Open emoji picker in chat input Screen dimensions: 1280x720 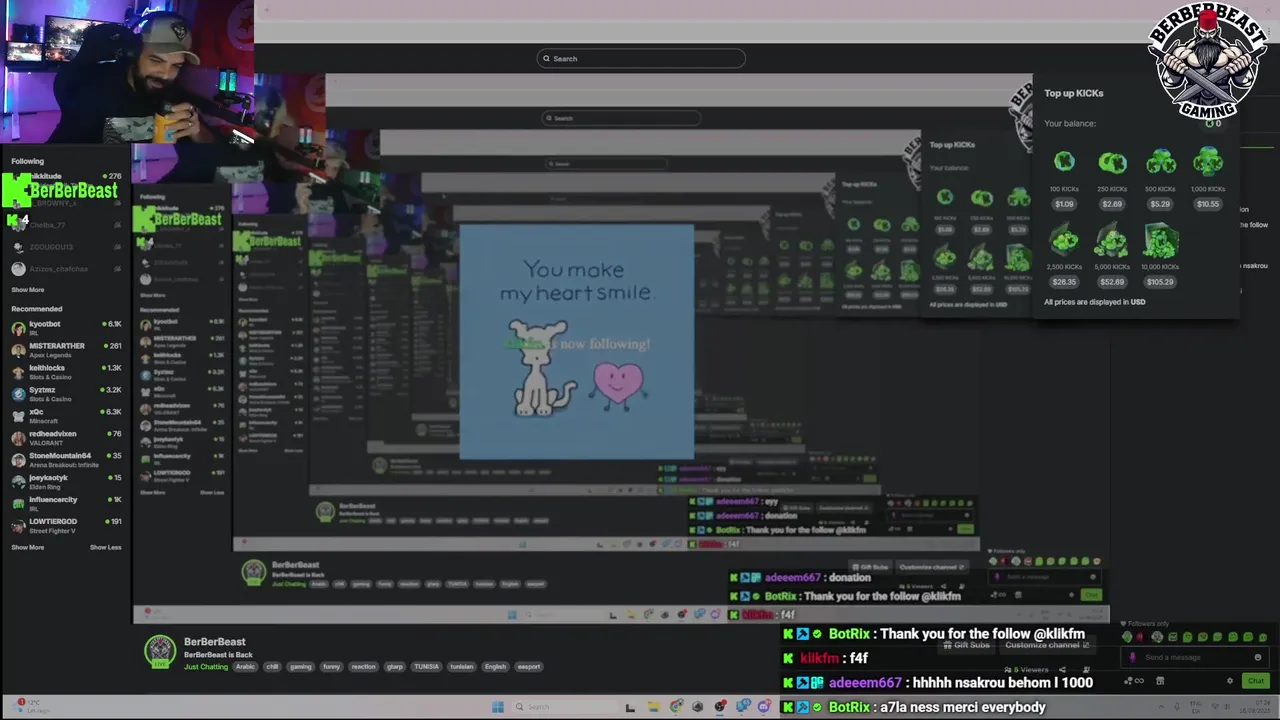1258,657
